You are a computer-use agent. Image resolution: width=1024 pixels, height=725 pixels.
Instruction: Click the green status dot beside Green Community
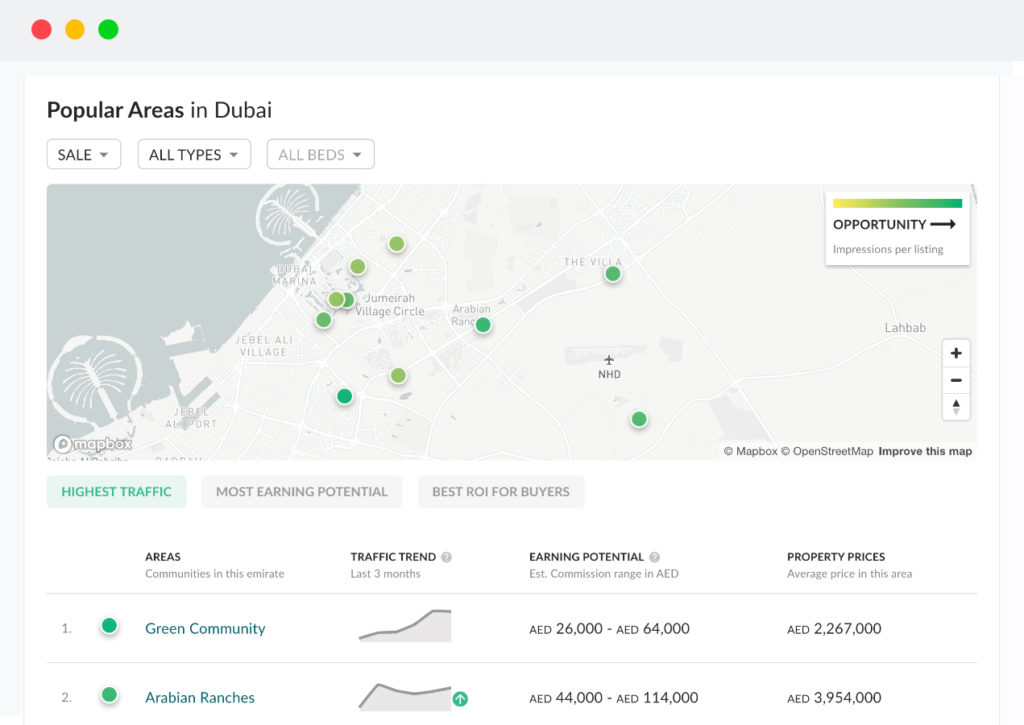click(x=109, y=626)
